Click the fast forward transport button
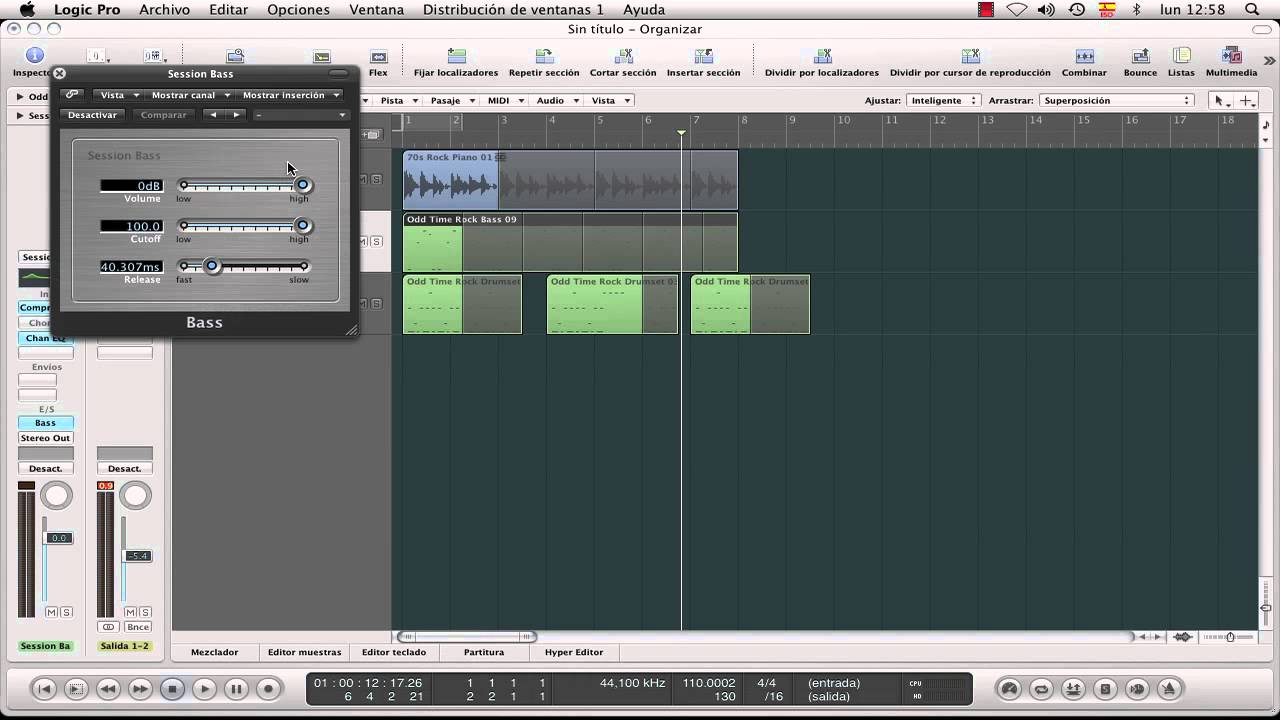This screenshot has height=720, width=1280. [140, 689]
